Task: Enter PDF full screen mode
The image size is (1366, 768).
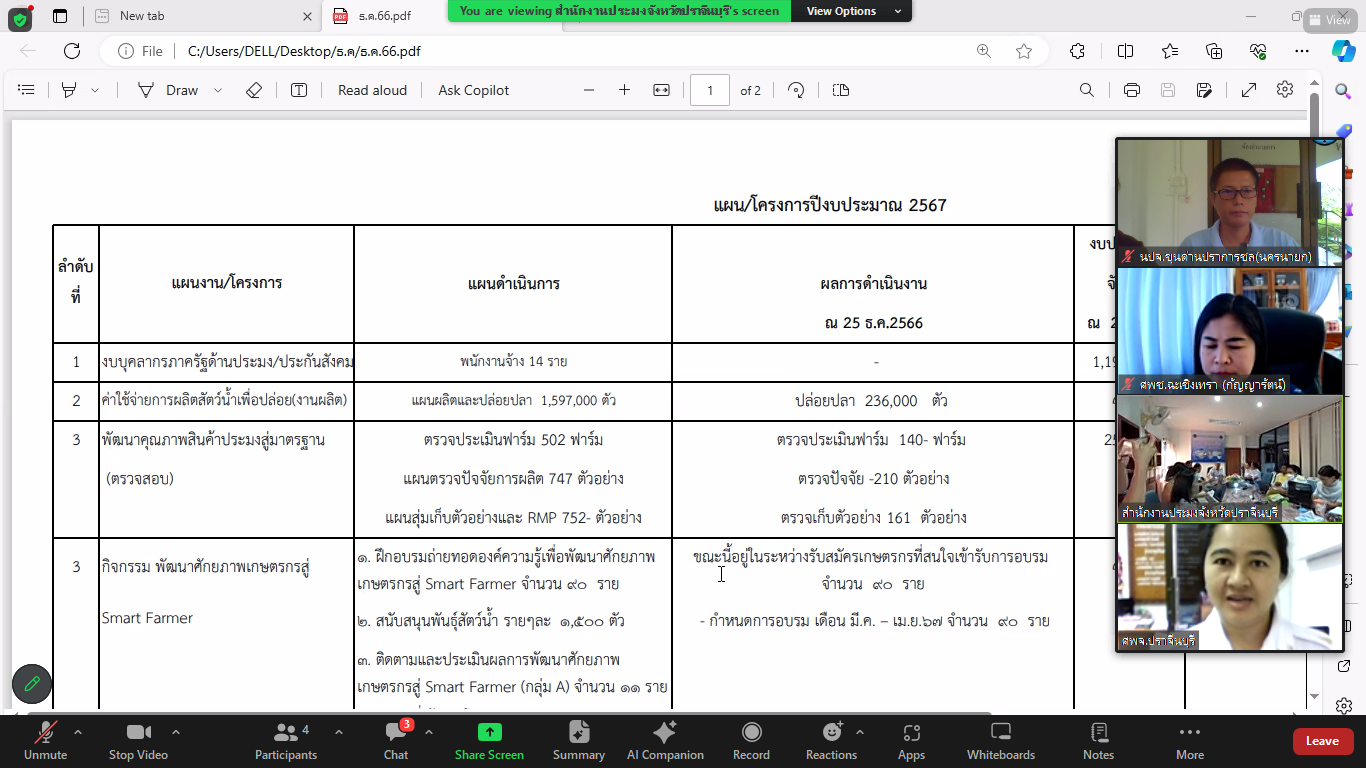Action: click(1249, 90)
